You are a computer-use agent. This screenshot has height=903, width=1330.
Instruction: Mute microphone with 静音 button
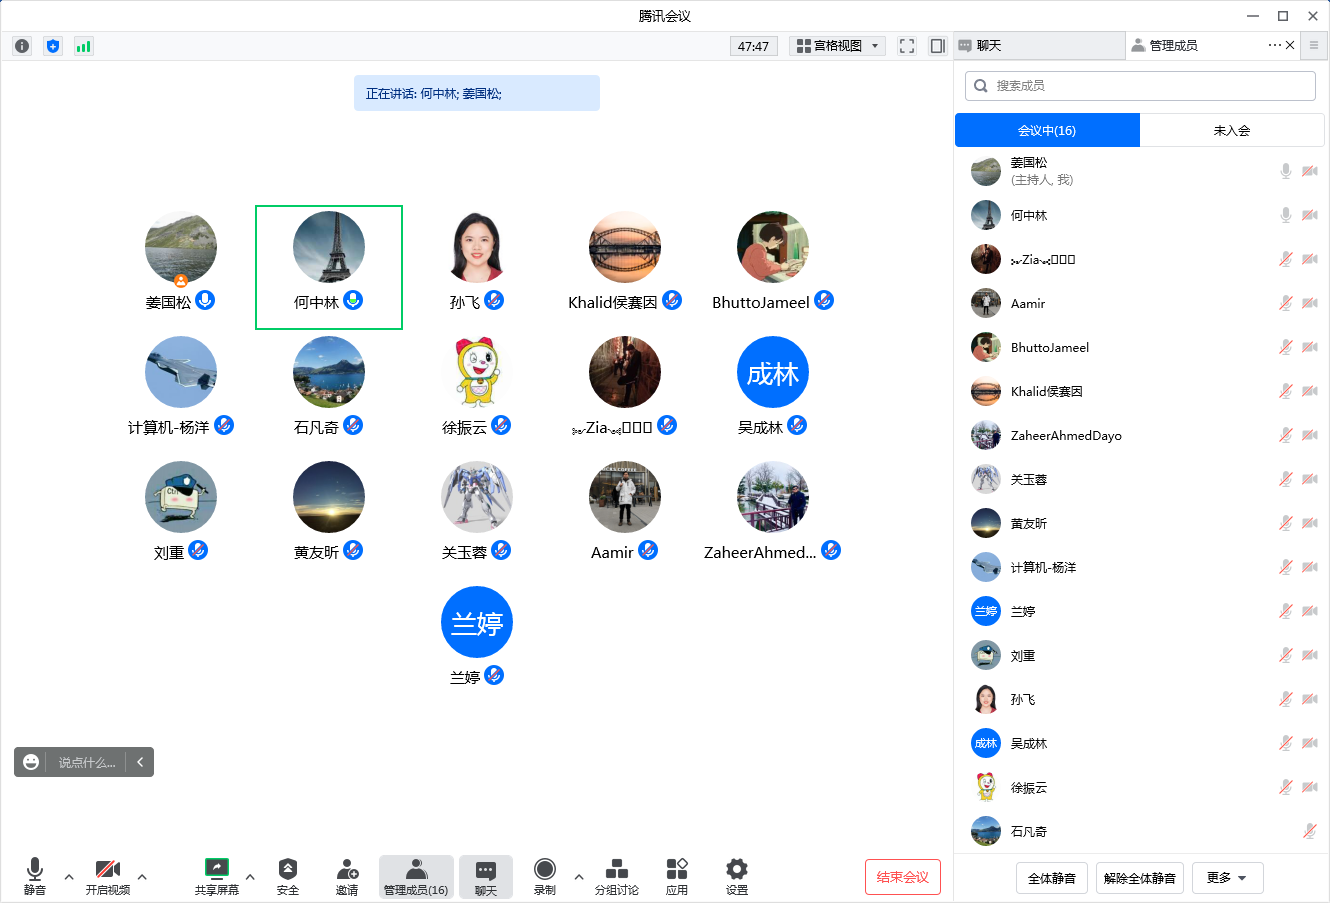pos(35,875)
